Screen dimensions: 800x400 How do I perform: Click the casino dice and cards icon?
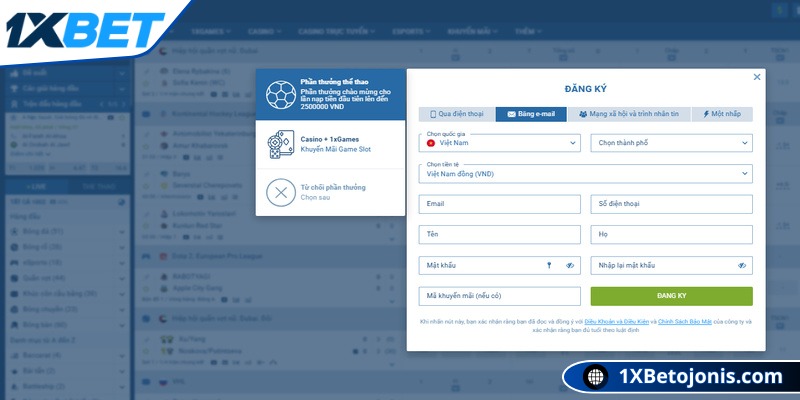[x=281, y=144]
